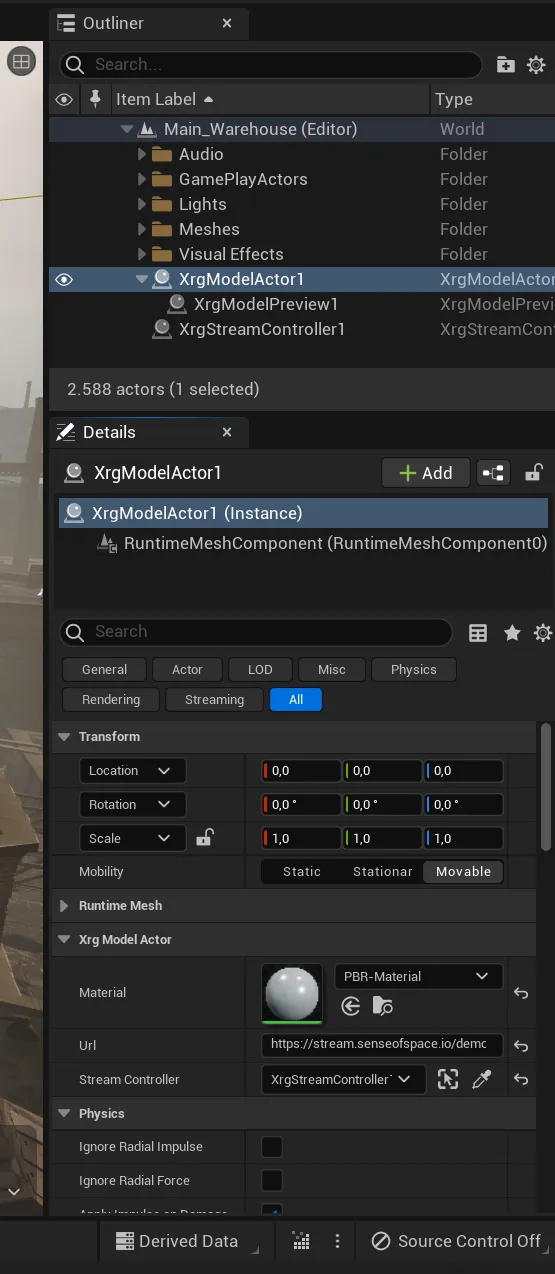The width and height of the screenshot is (555, 1274).
Task: Close the Outliner tab
Action: 227,23
